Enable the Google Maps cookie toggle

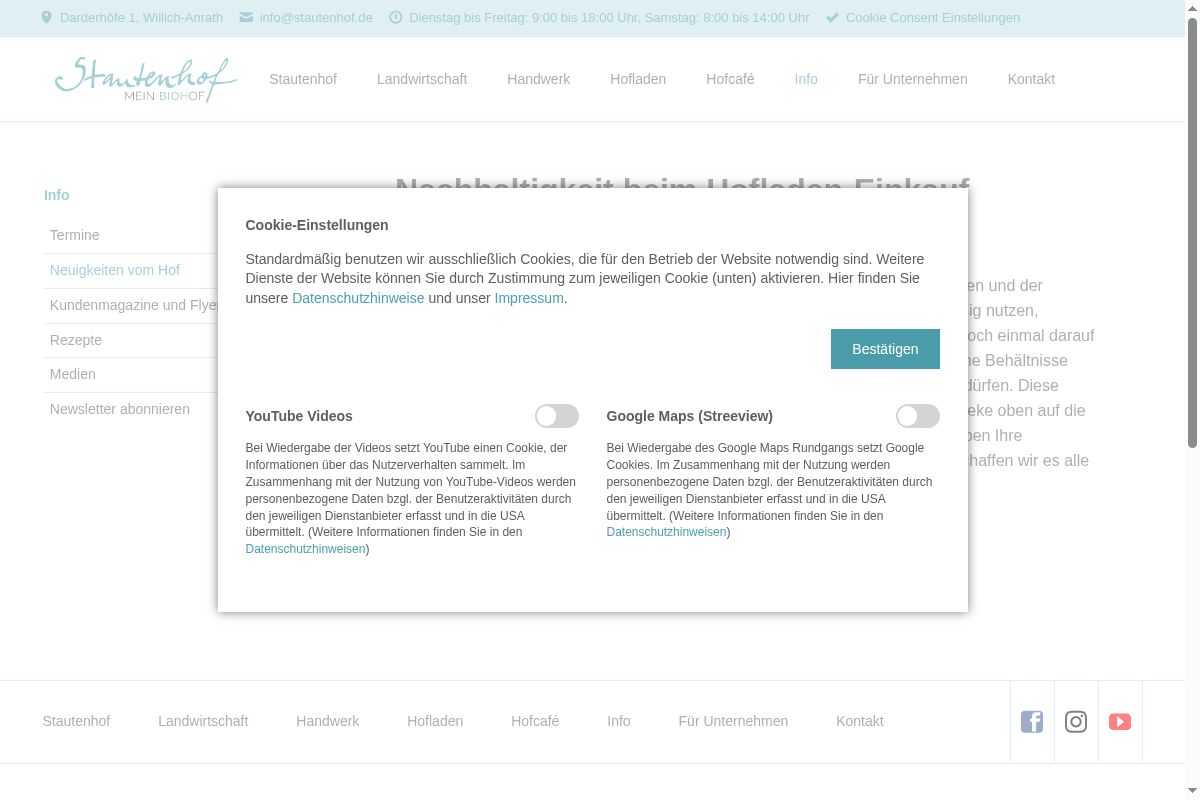917,416
